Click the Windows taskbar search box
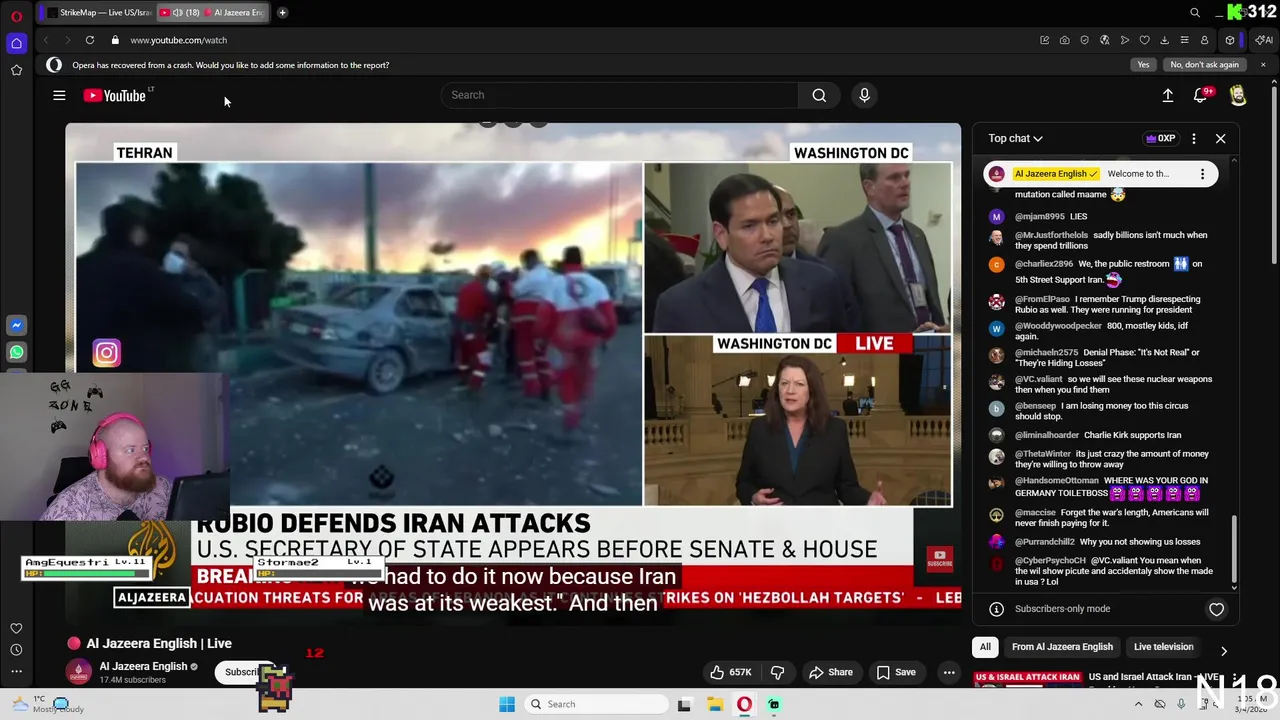Image resolution: width=1280 pixels, height=720 pixels. [595, 704]
